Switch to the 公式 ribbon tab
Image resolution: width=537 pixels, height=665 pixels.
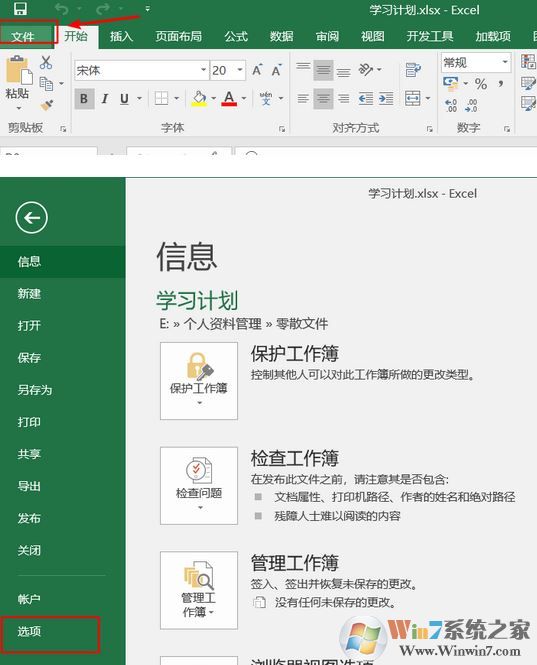point(236,36)
